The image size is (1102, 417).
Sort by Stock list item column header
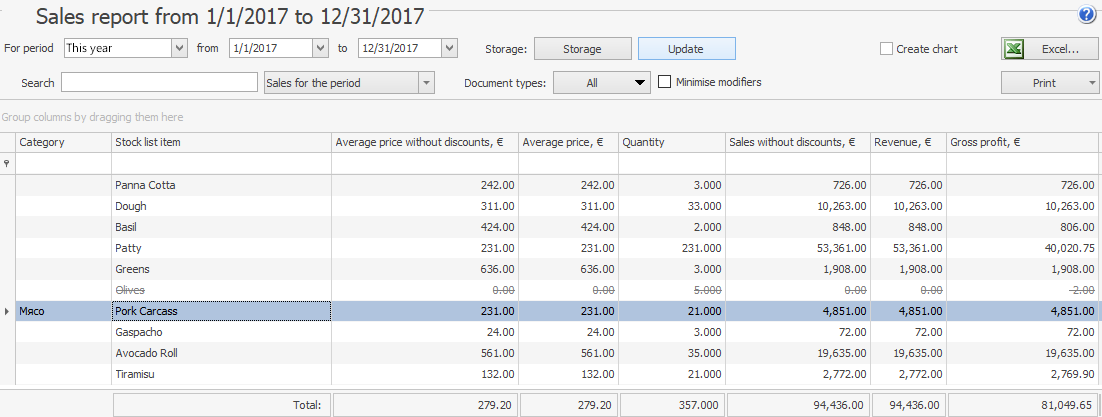[x=220, y=143]
